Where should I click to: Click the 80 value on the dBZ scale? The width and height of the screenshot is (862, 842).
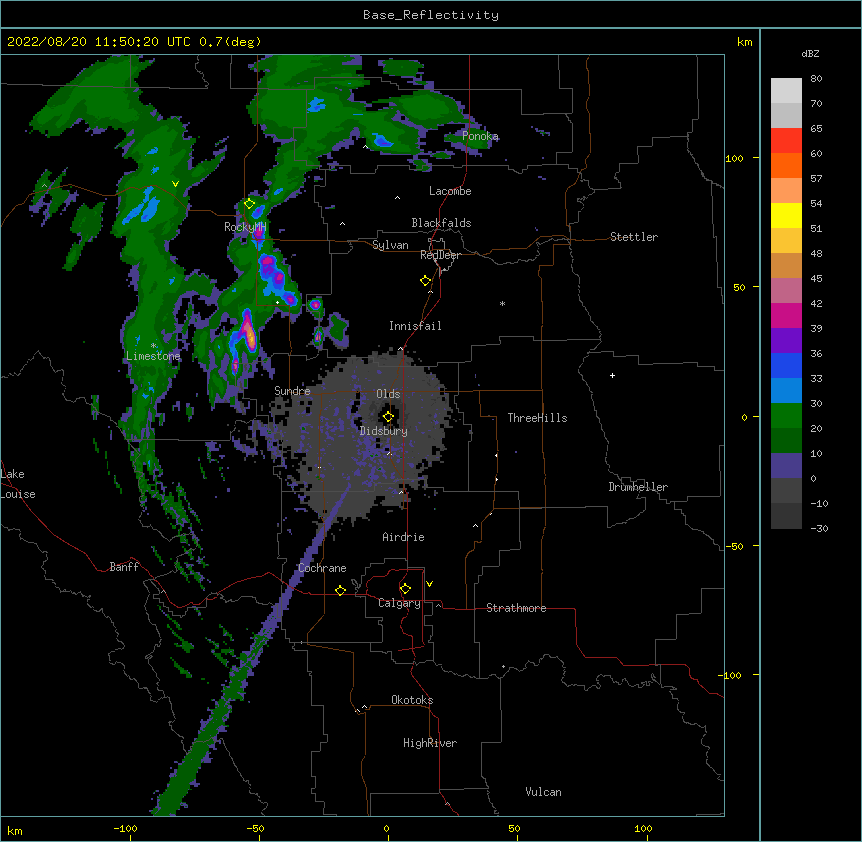tap(816, 79)
